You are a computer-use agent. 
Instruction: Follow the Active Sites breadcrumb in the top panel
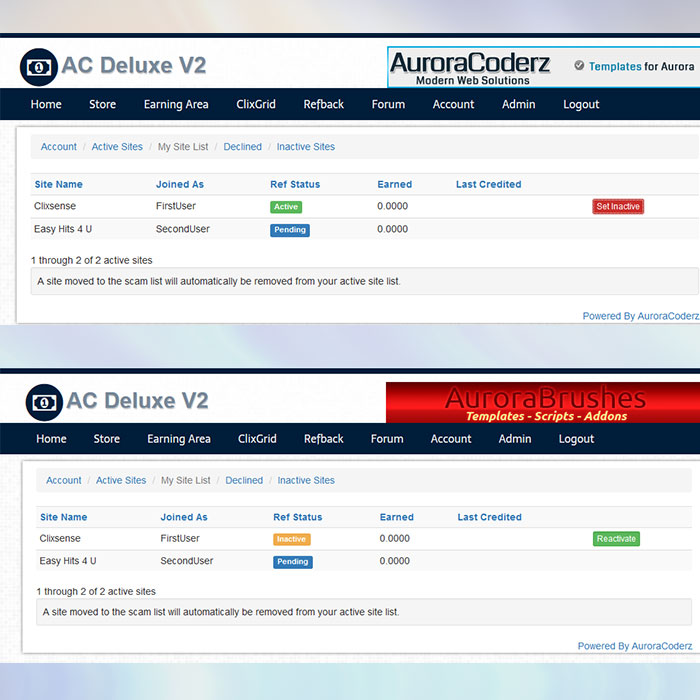point(117,147)
